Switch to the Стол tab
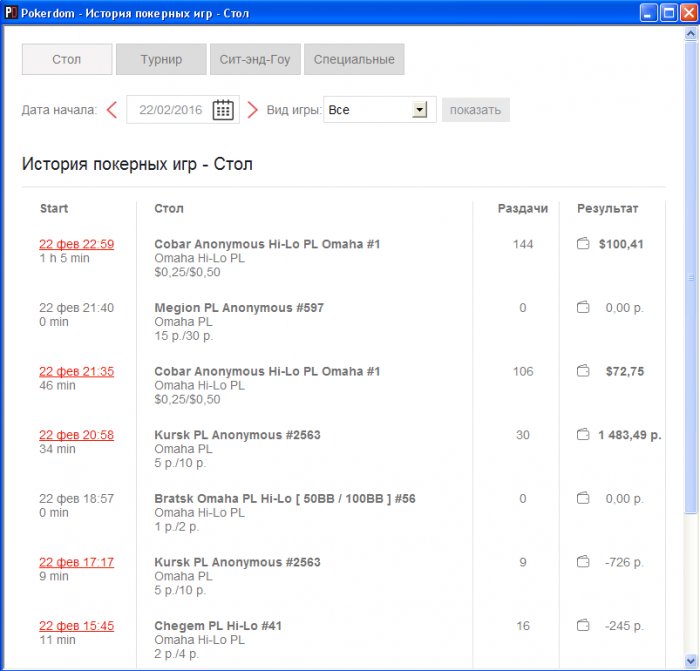The width and height of the screenshot is (700, 671). point(67,59)
